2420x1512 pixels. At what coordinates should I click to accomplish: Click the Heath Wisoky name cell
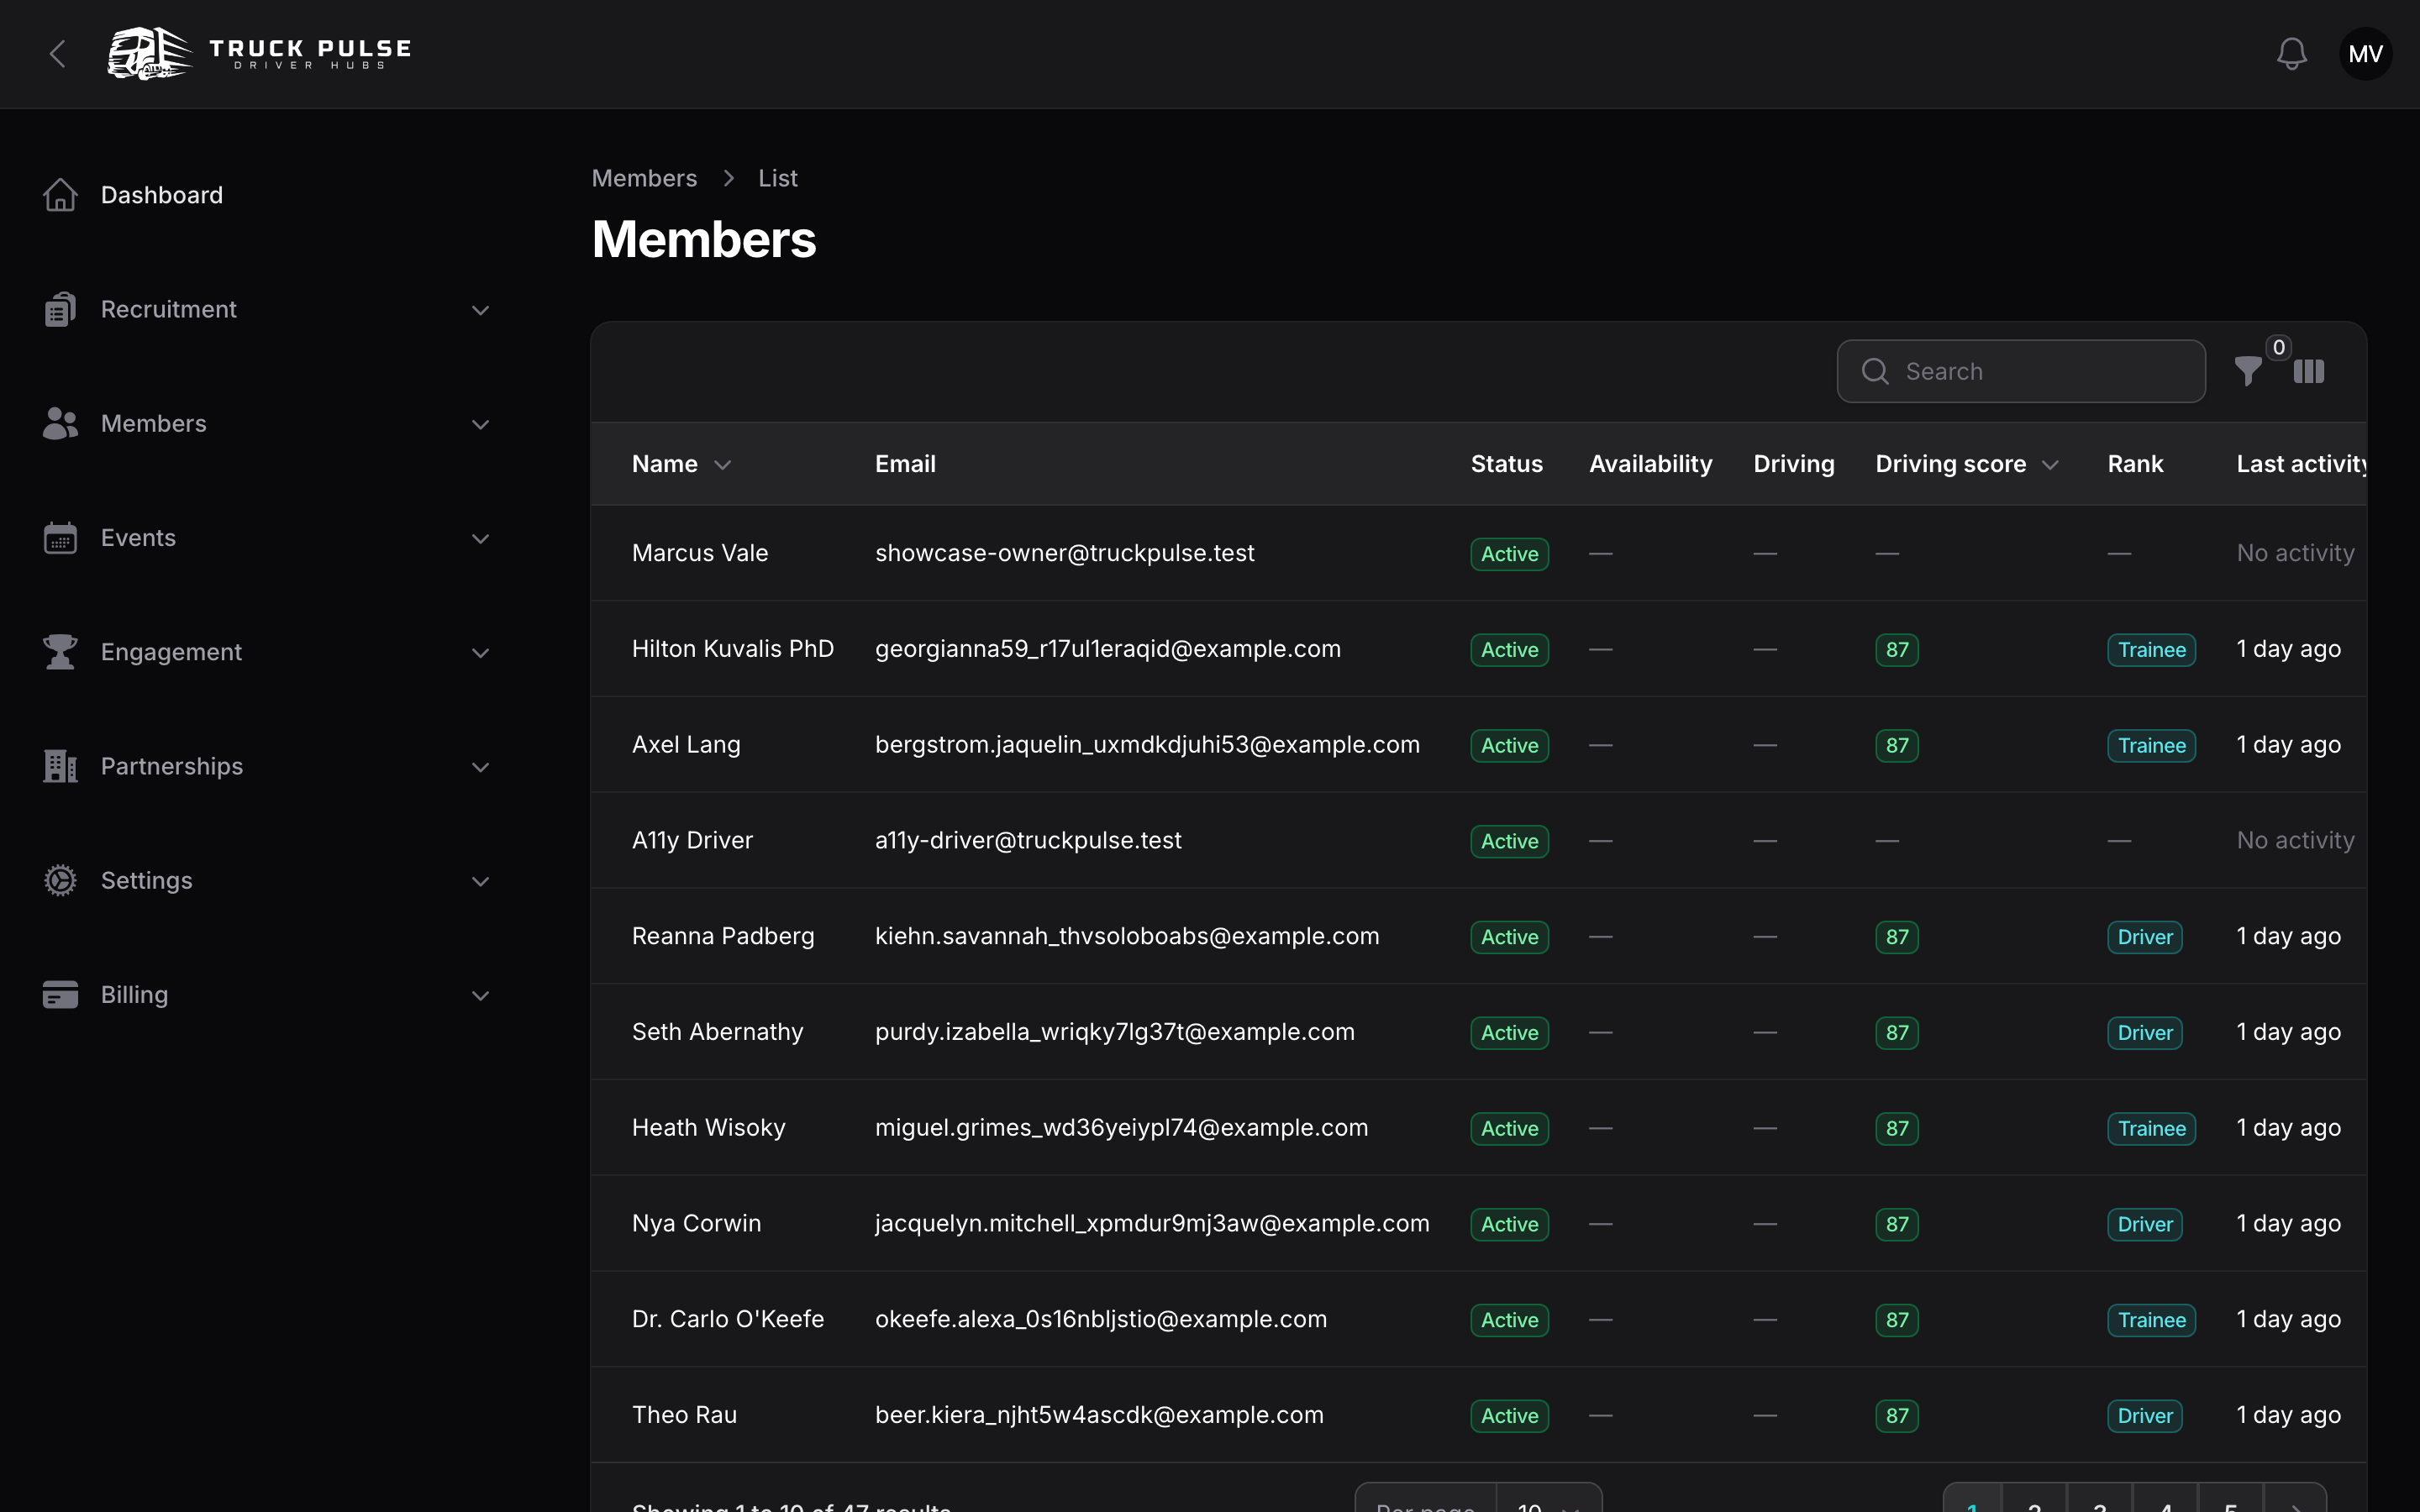(x=708, y=1128)
